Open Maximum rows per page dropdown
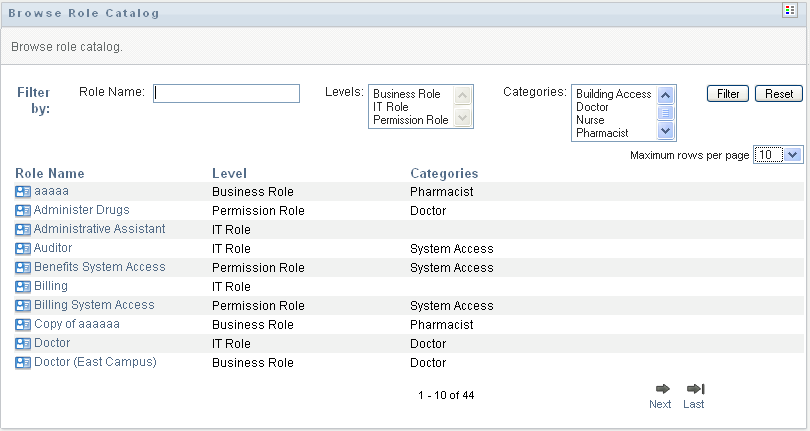This screenshot has height=431, width=810. click(778, 155)
